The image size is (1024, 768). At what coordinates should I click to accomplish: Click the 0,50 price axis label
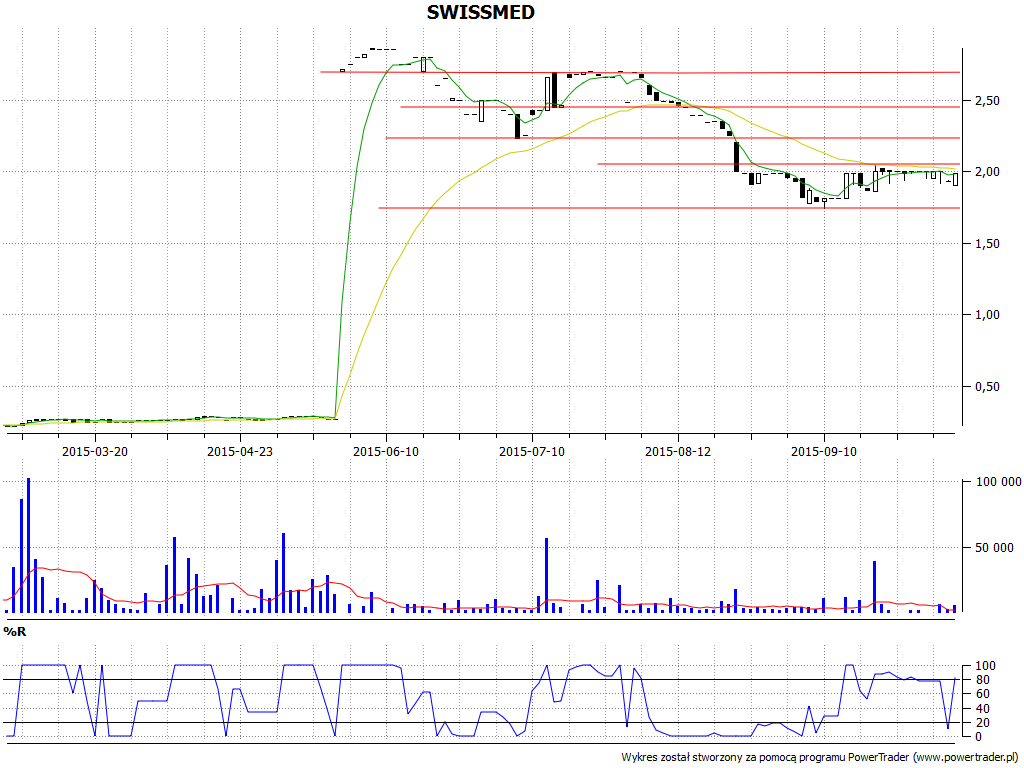pyautogui.click(x=987, y=387)
